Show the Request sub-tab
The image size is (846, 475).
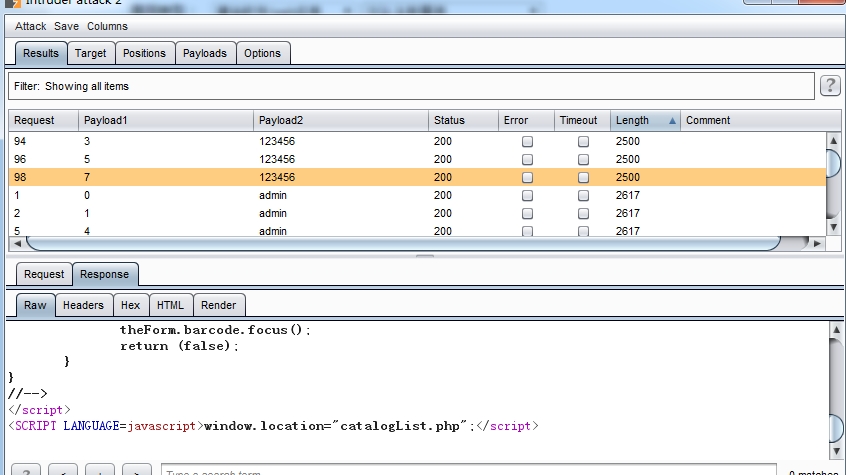(44, 274)
